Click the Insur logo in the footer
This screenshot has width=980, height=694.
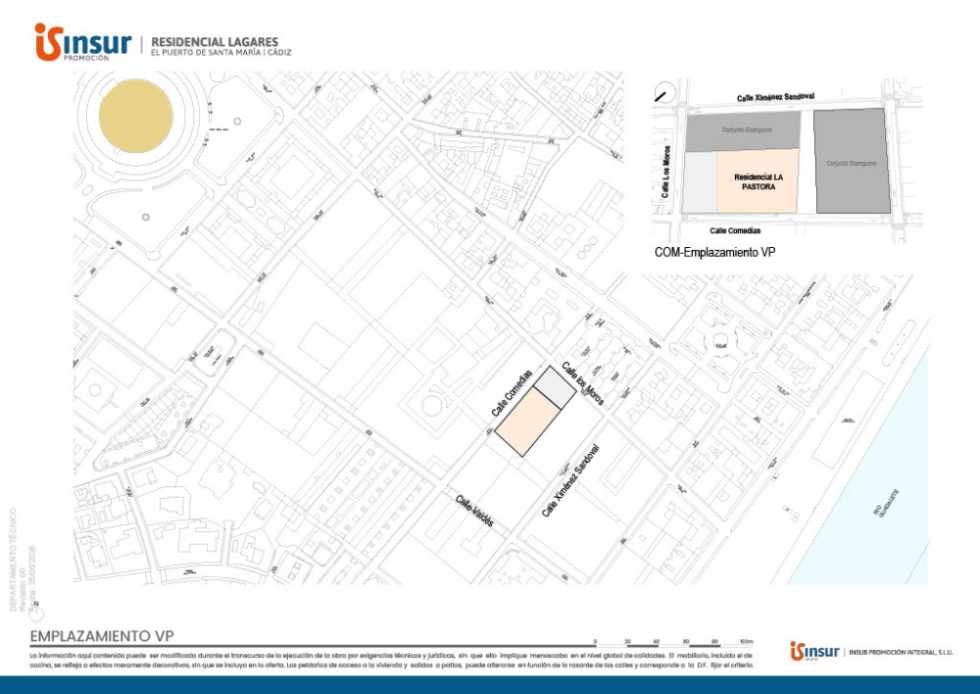pyautogui.click(x=814, y=651)
